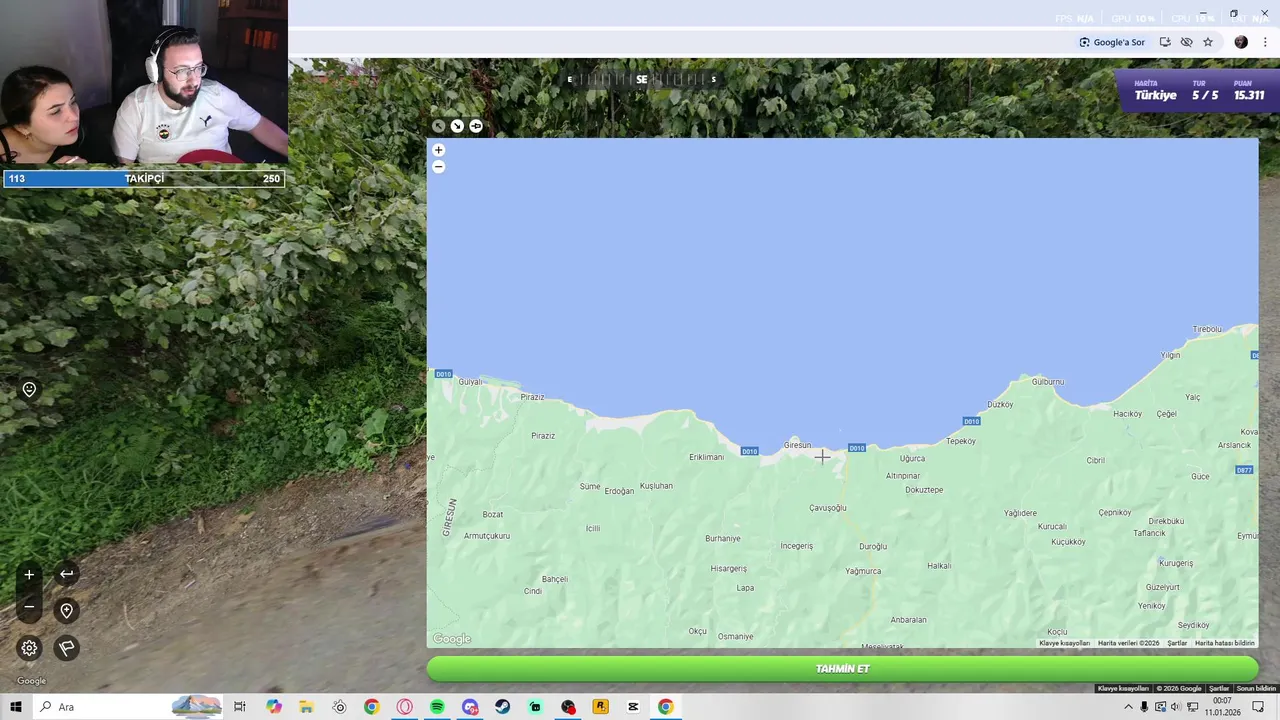
Task: Click the pin map toggle icon
Action: (x=476, y=126)
